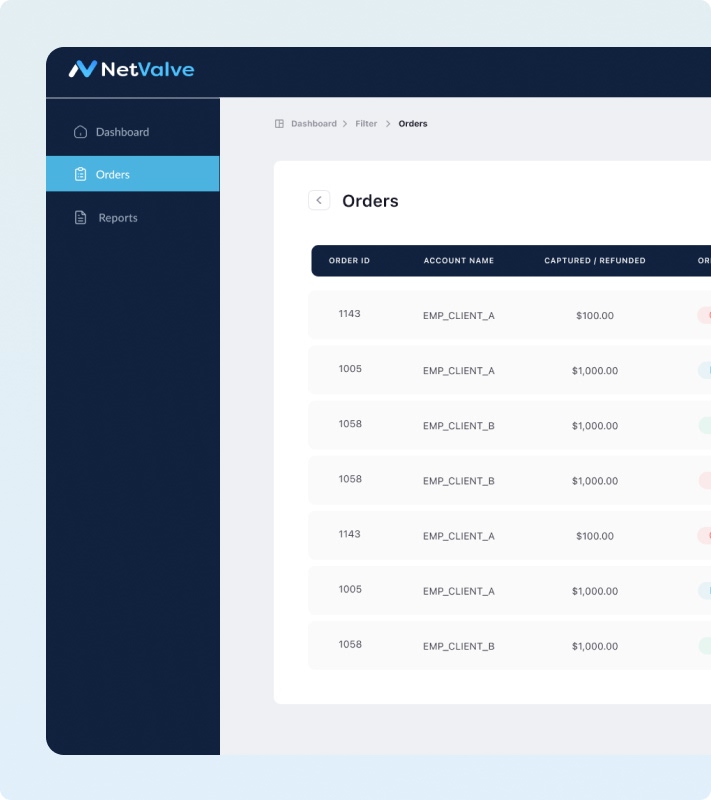Click $100.00 amount in first row
This screenshot has width=711, height=800.
pos(595,316)
